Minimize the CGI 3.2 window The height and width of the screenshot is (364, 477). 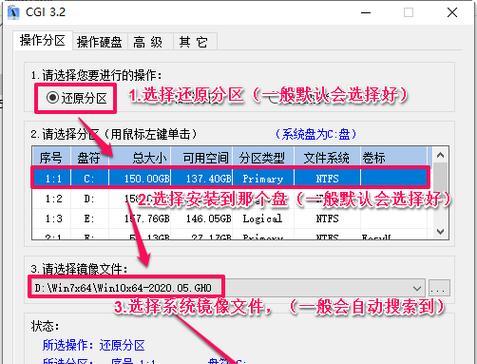[x=366, y=13]
